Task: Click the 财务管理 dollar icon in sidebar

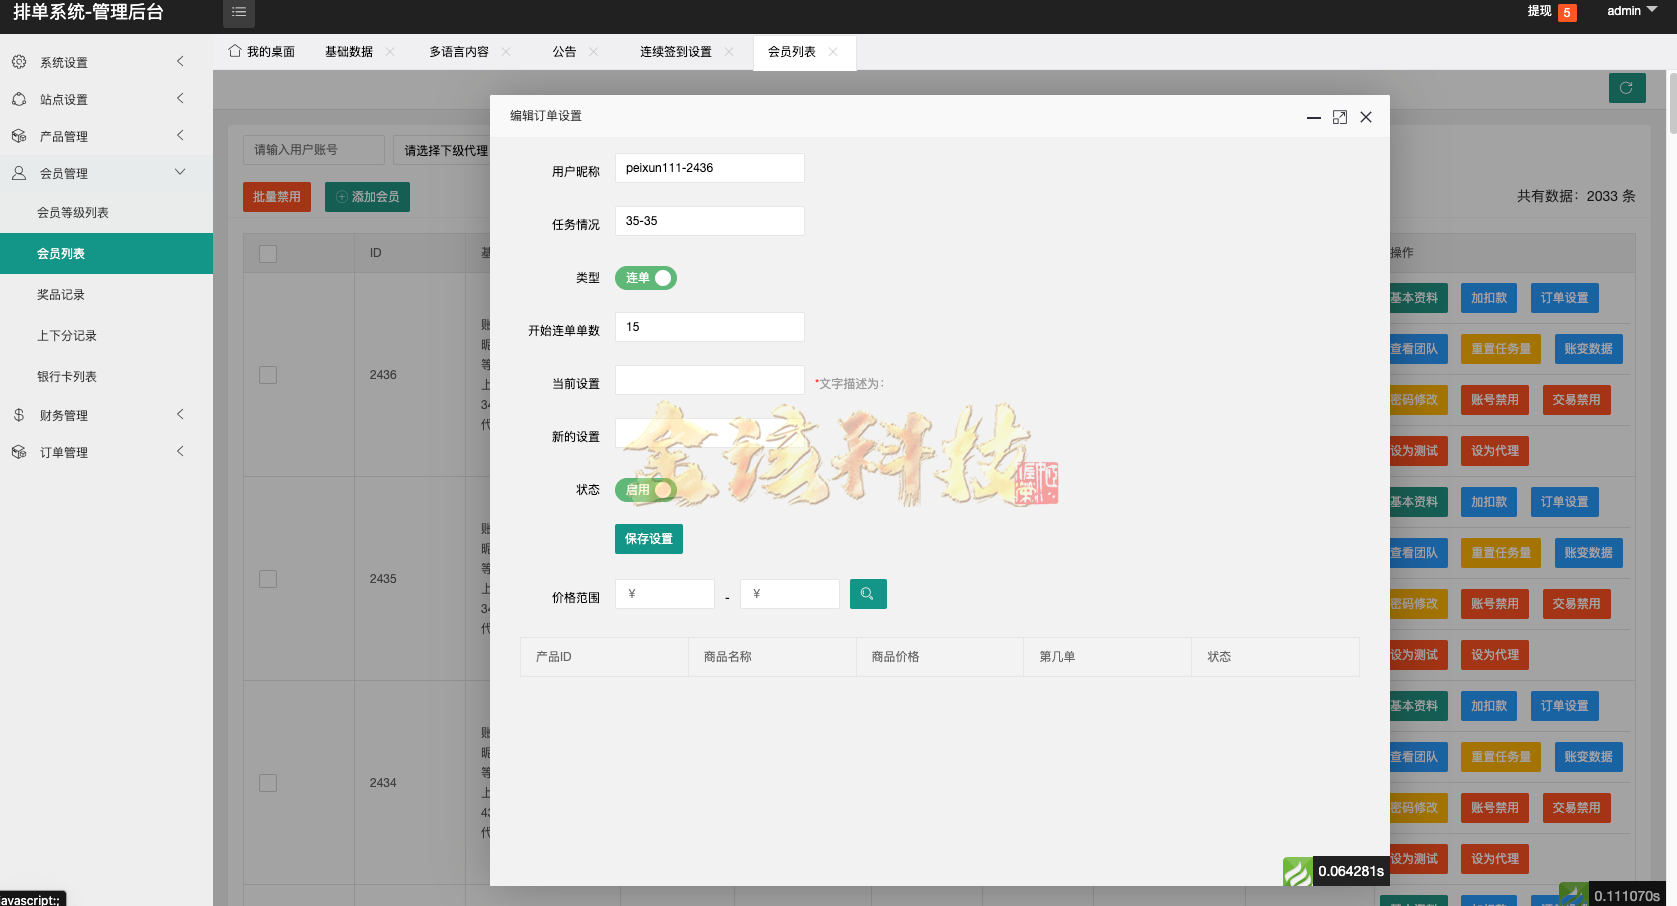Action: pos(18,414)
